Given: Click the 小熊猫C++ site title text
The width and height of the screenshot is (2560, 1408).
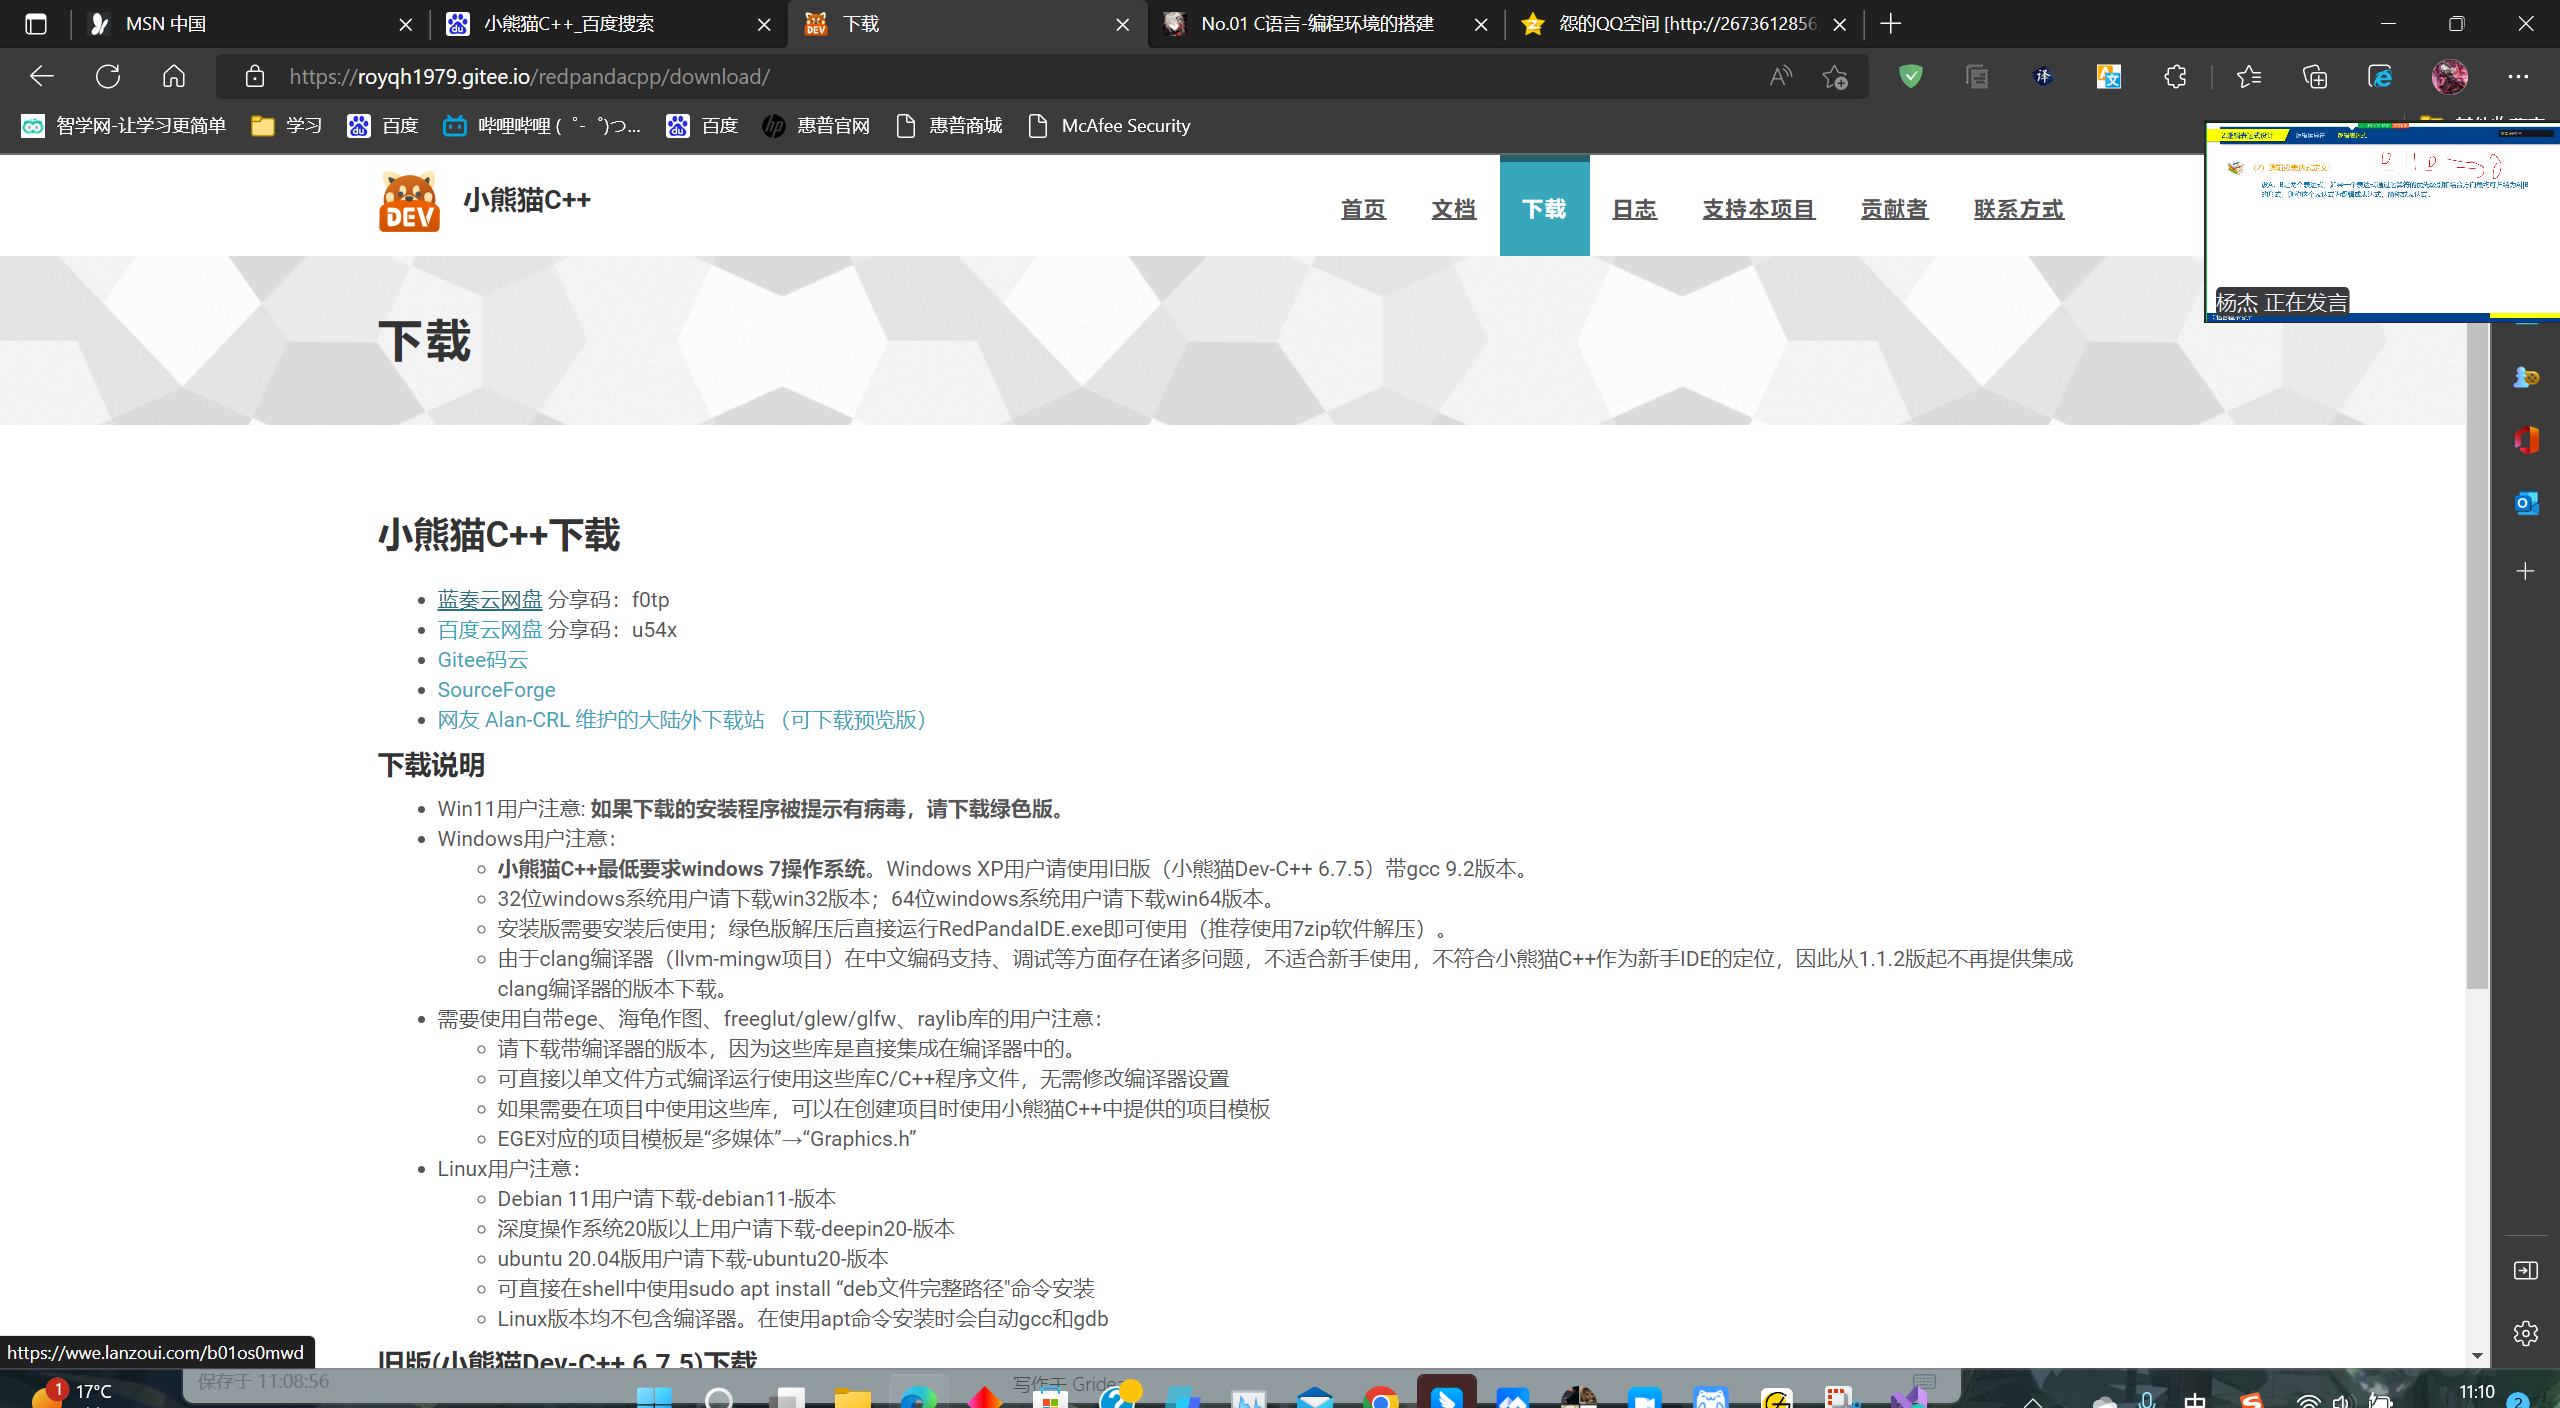Looking at the screenshot, I should [526, 200].
